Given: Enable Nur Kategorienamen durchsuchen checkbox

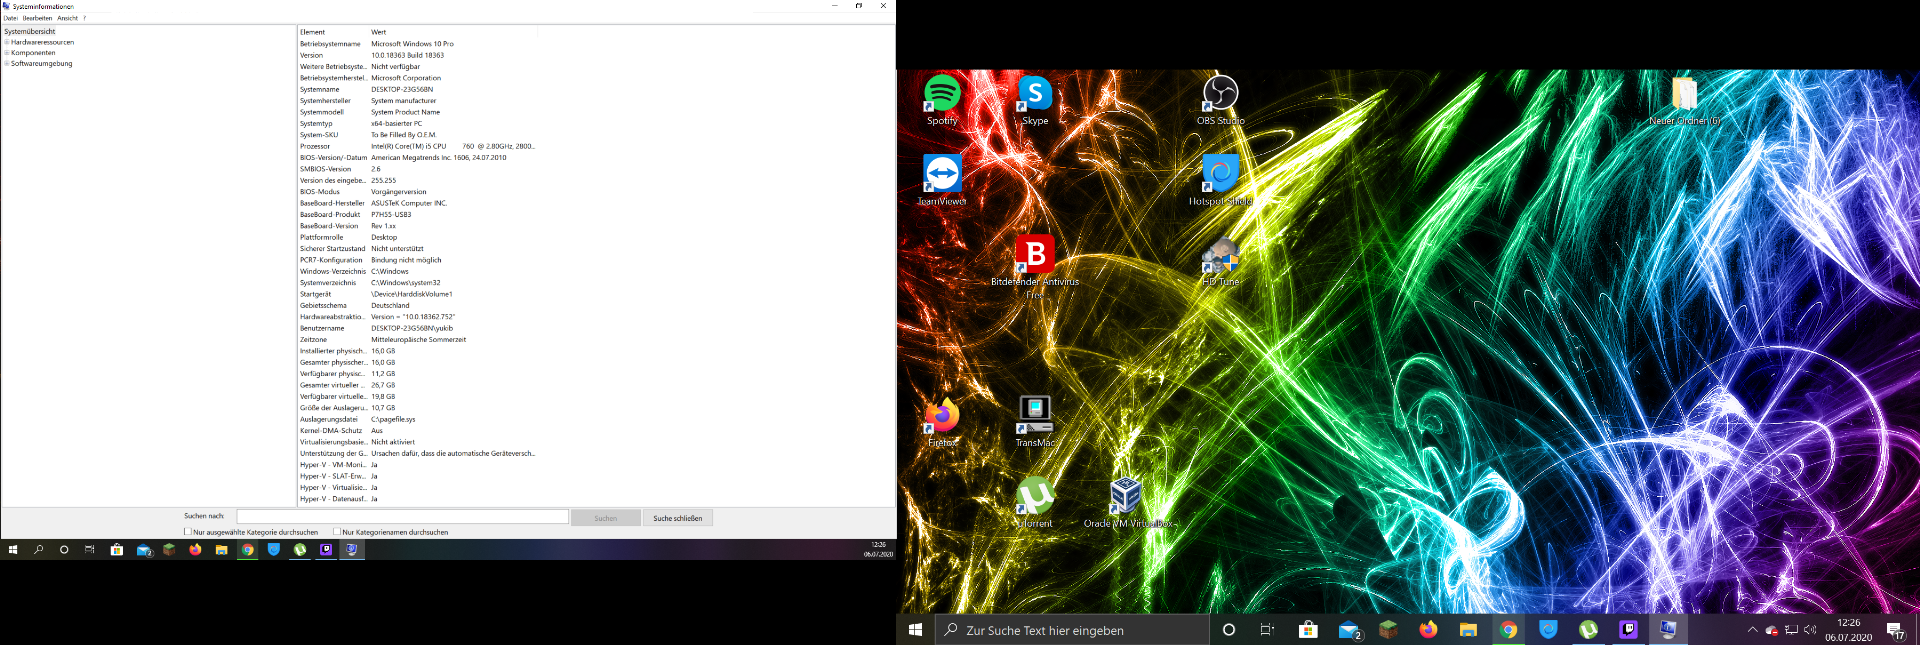Looking at the screenshot, I should point(337,532).
